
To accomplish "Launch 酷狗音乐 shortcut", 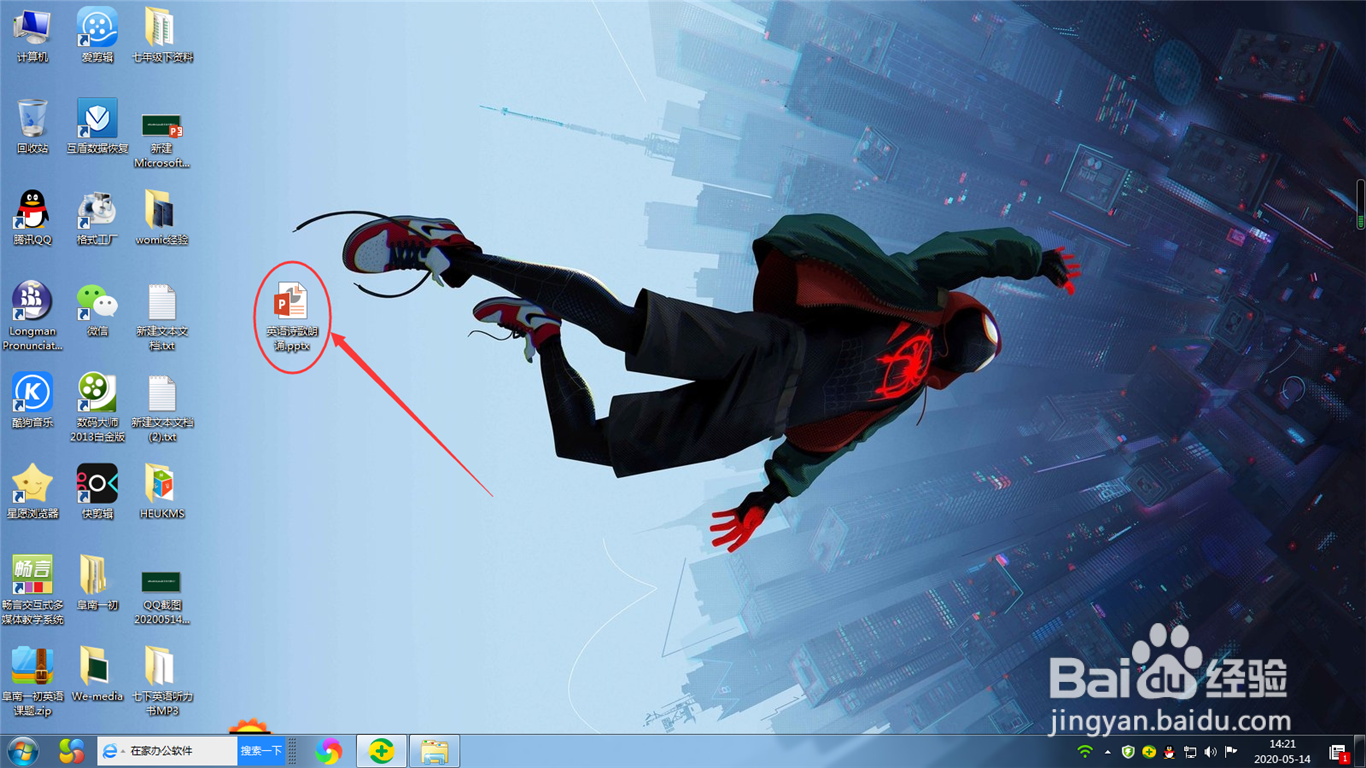I will [33, 400].
